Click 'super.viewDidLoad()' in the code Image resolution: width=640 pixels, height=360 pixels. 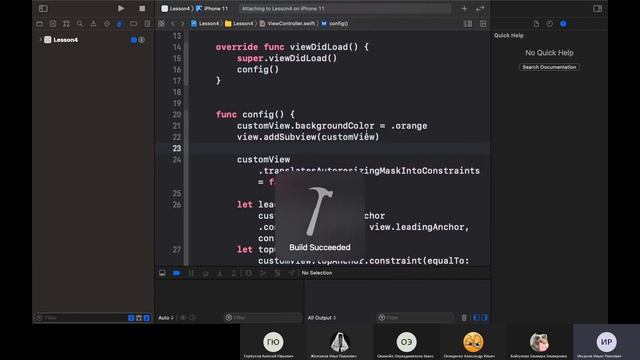[x=287, y=58]
